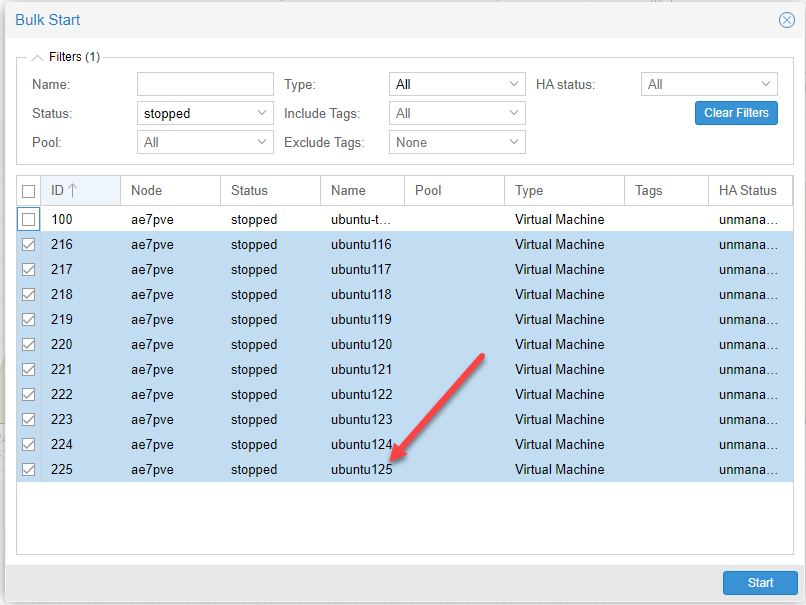Sort by the Pool column header

[454, 191]
